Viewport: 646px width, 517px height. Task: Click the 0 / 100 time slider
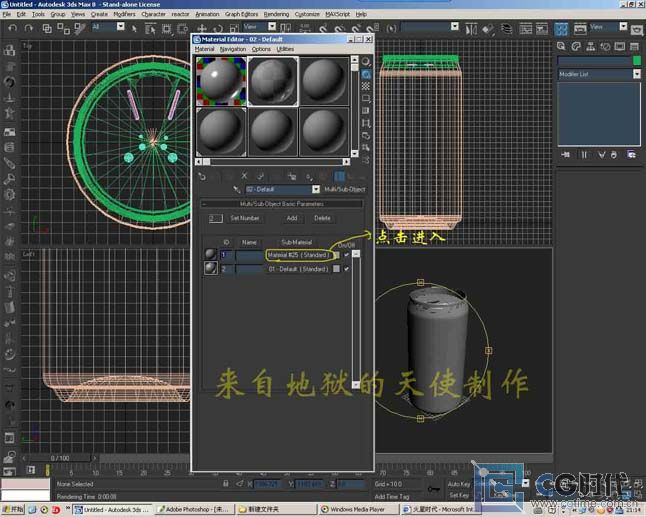[60, 458]
